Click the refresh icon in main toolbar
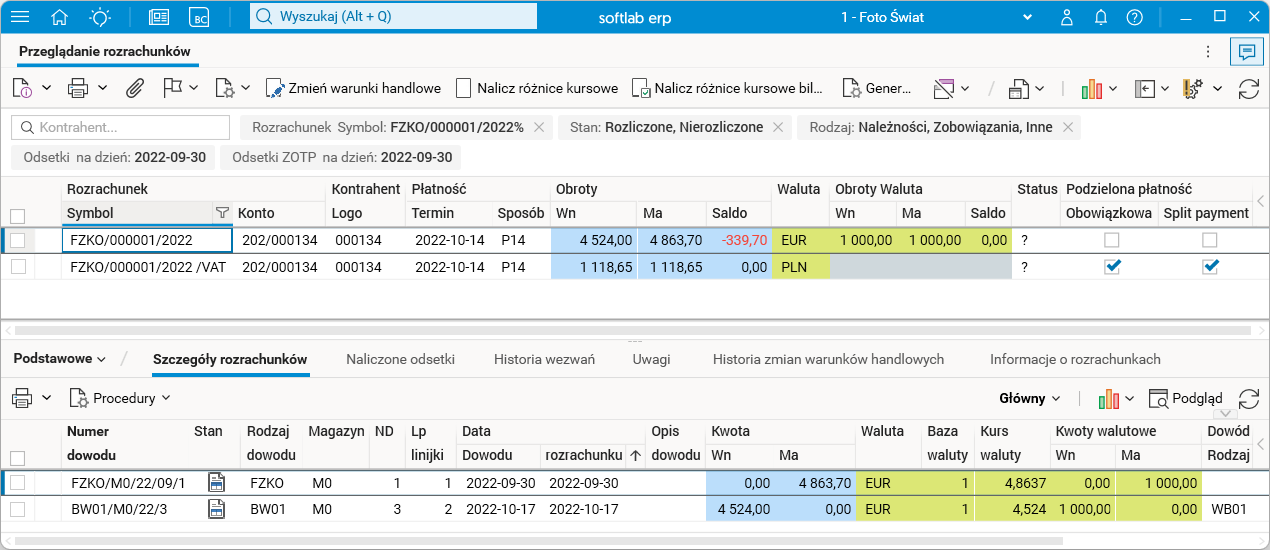Viewport: 1270px width, 550px height. [x=1248, y=88]
